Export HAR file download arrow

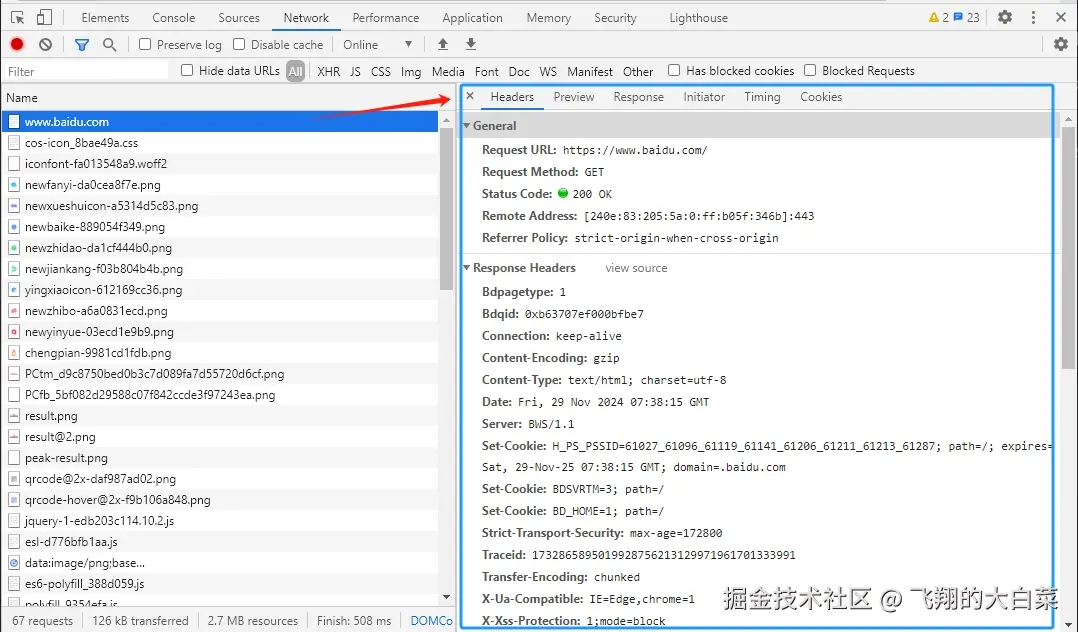[x=471, y=45]
